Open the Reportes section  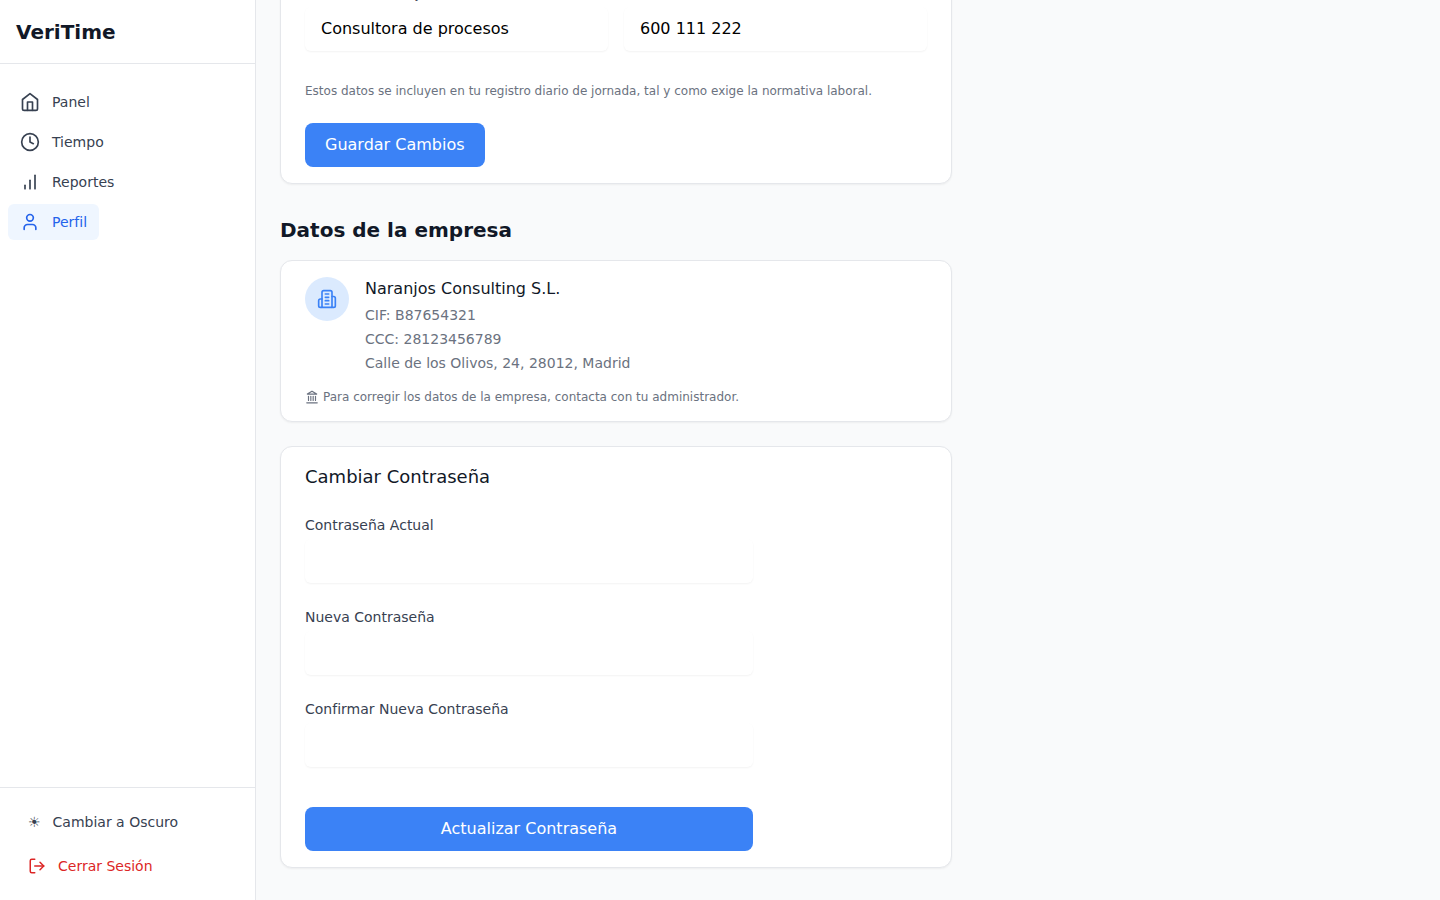67,182
